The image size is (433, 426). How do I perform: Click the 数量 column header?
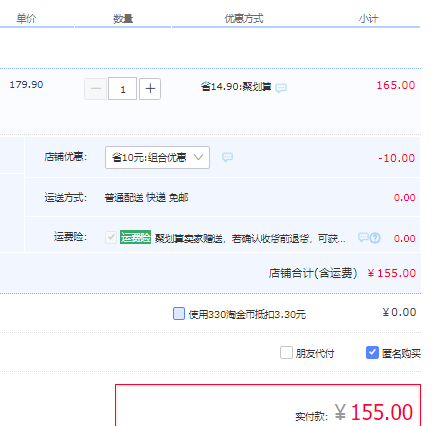123,19
